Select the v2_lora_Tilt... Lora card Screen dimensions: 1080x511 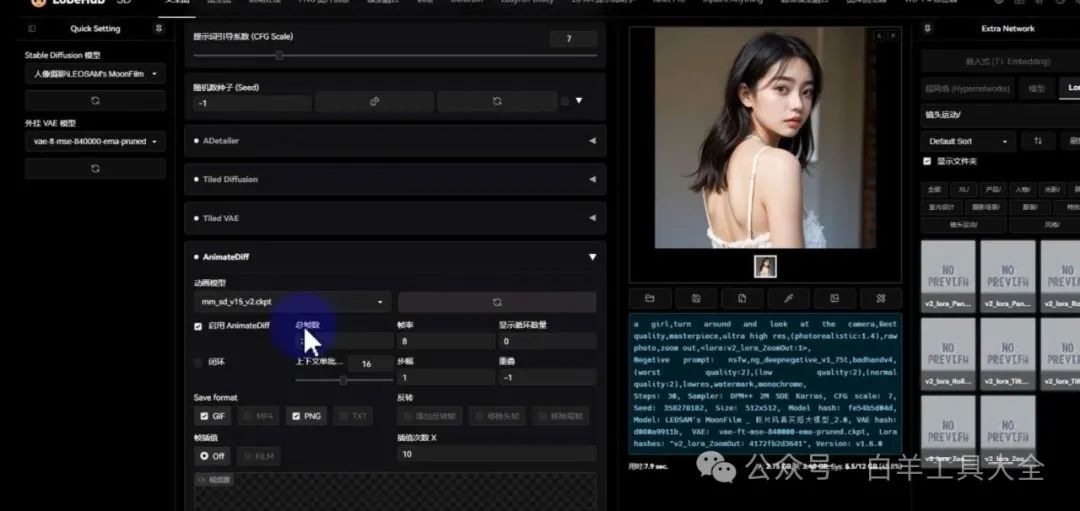pyautogui.click(x=1008, y=353)
